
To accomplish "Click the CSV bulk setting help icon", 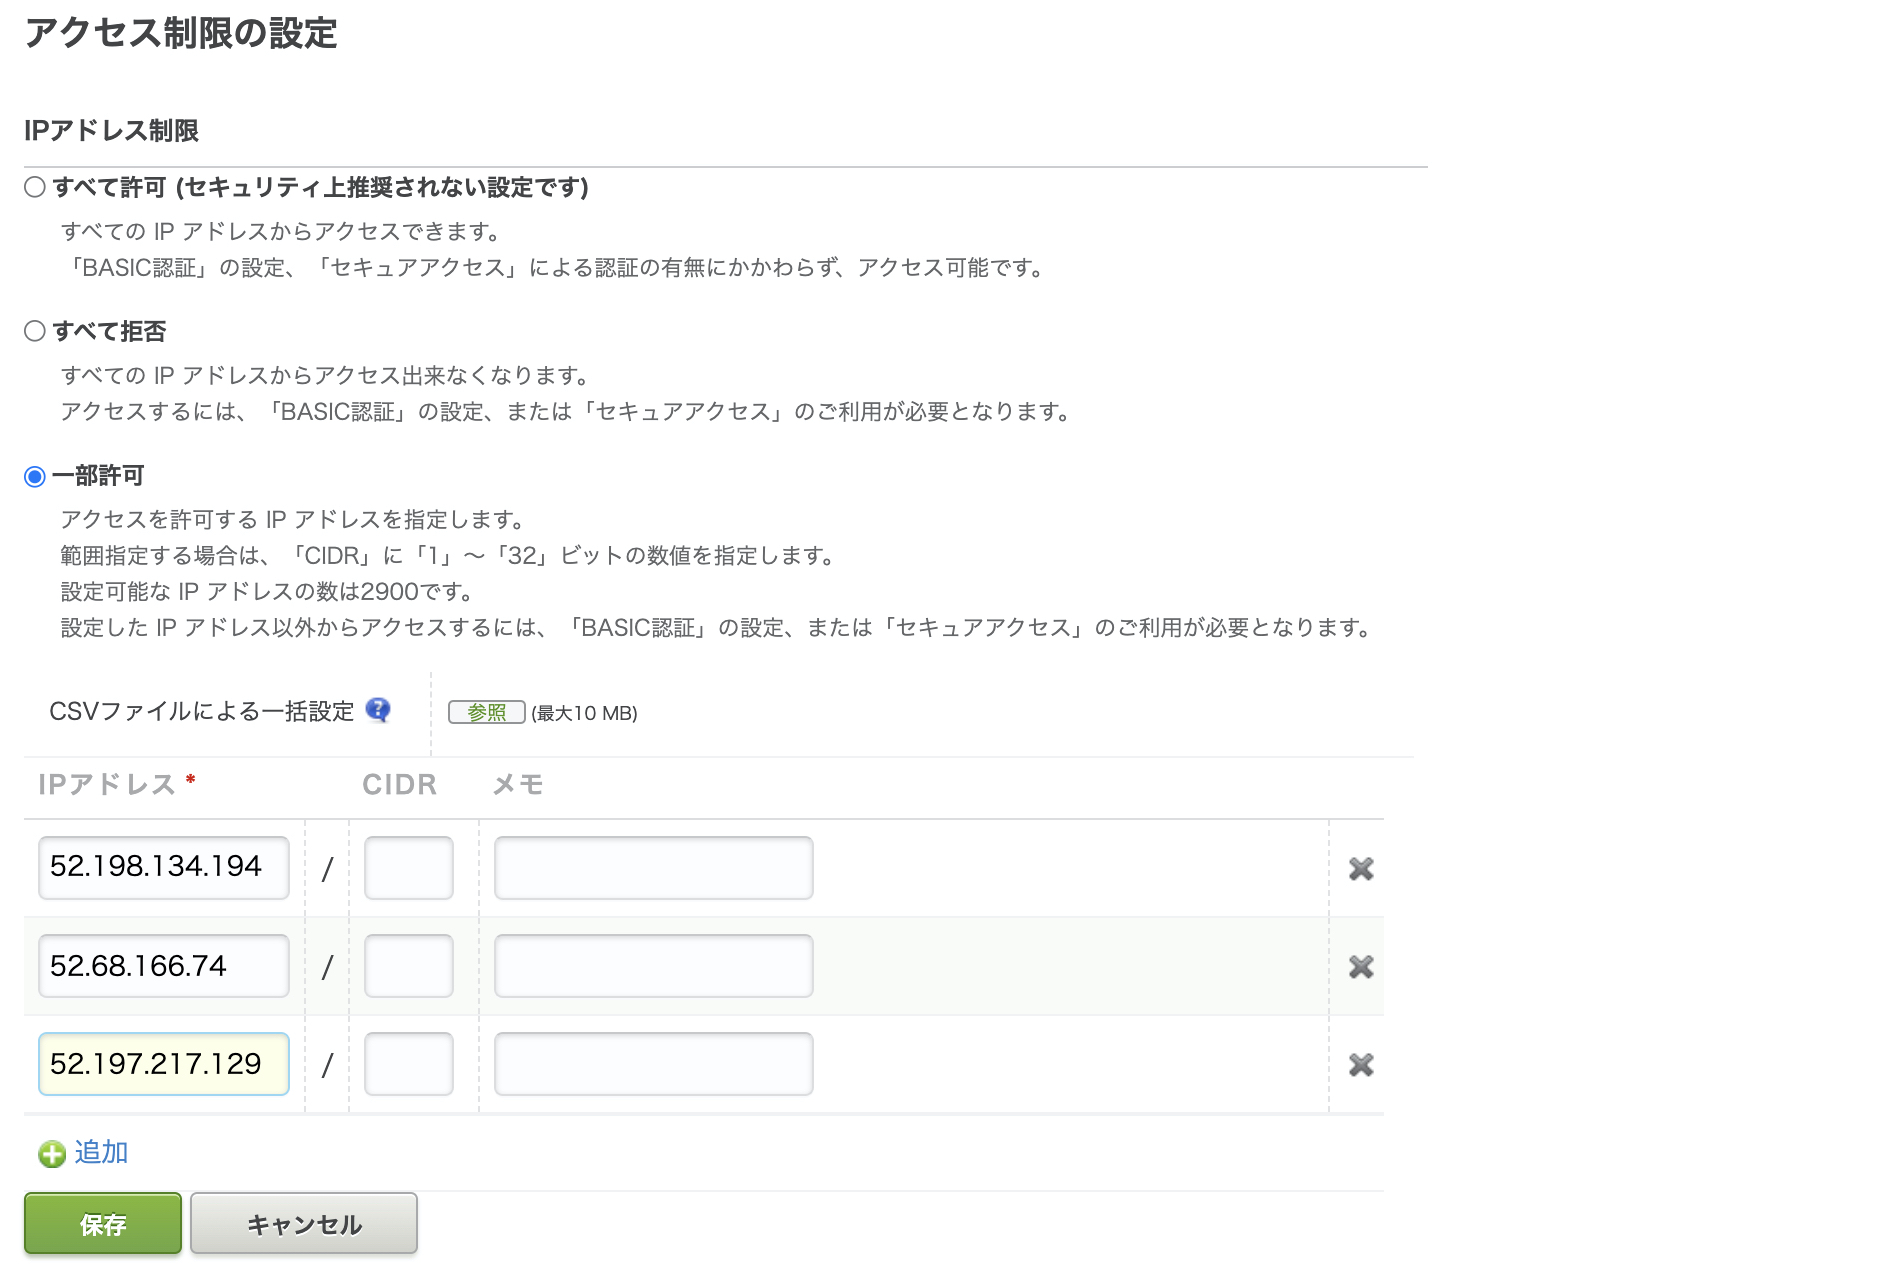I will 378,710.
